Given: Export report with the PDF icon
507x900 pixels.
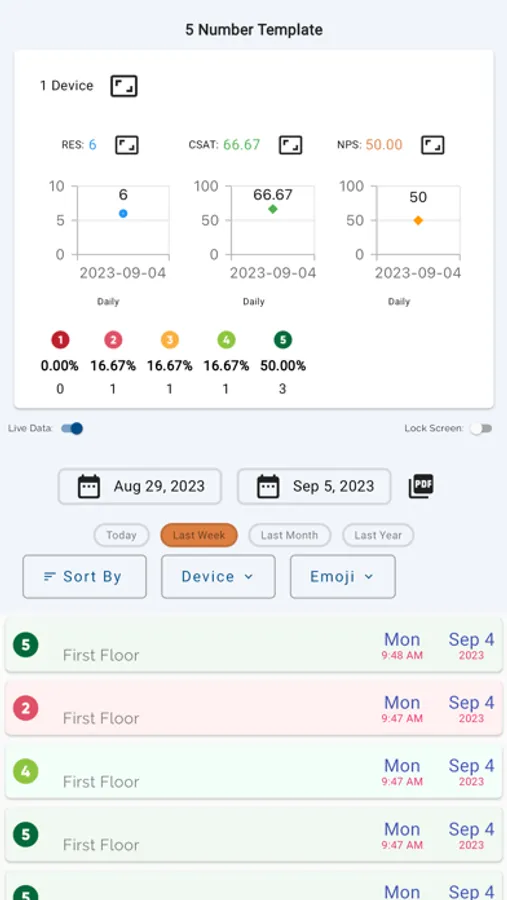Looking at the screenshot, I should point(421,486).
